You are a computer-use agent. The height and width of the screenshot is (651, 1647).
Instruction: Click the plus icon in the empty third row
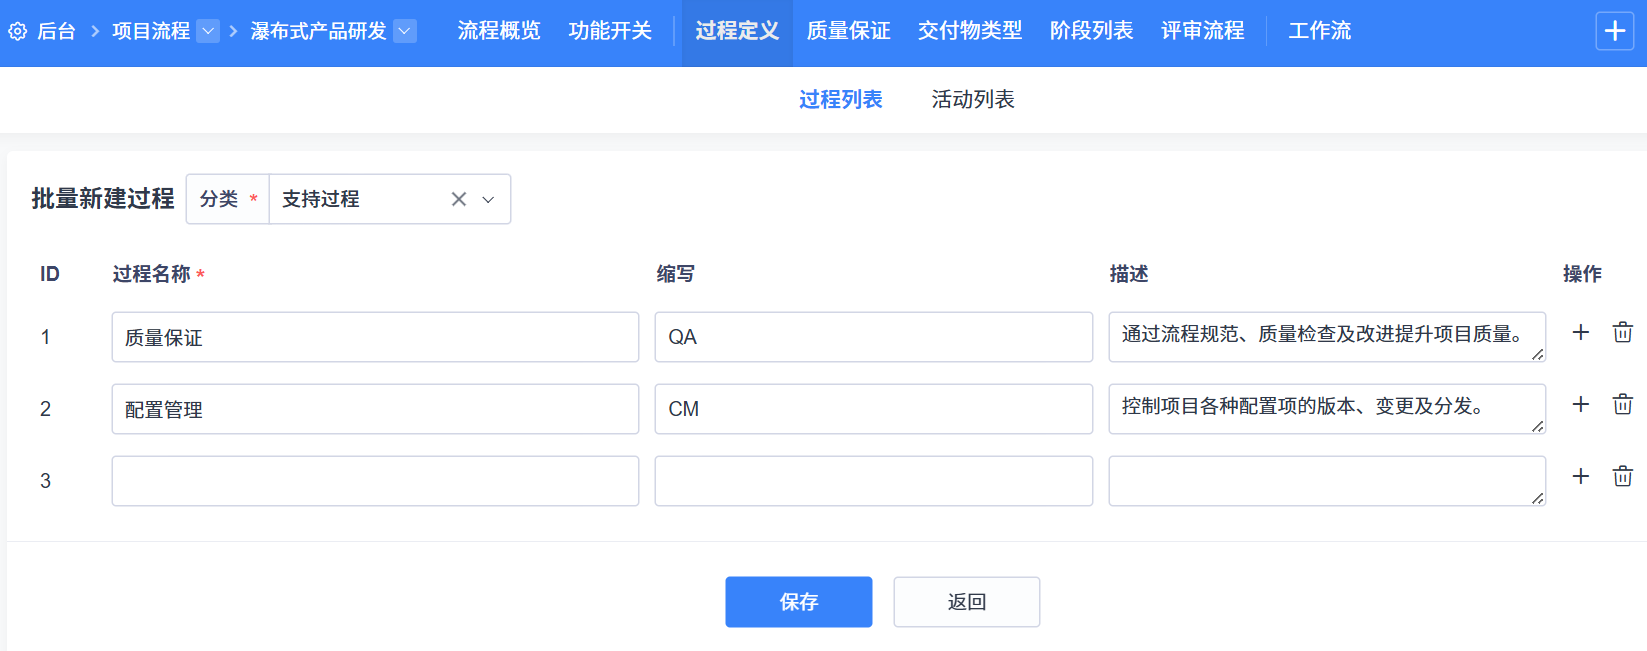click(x=1580, y=477)
